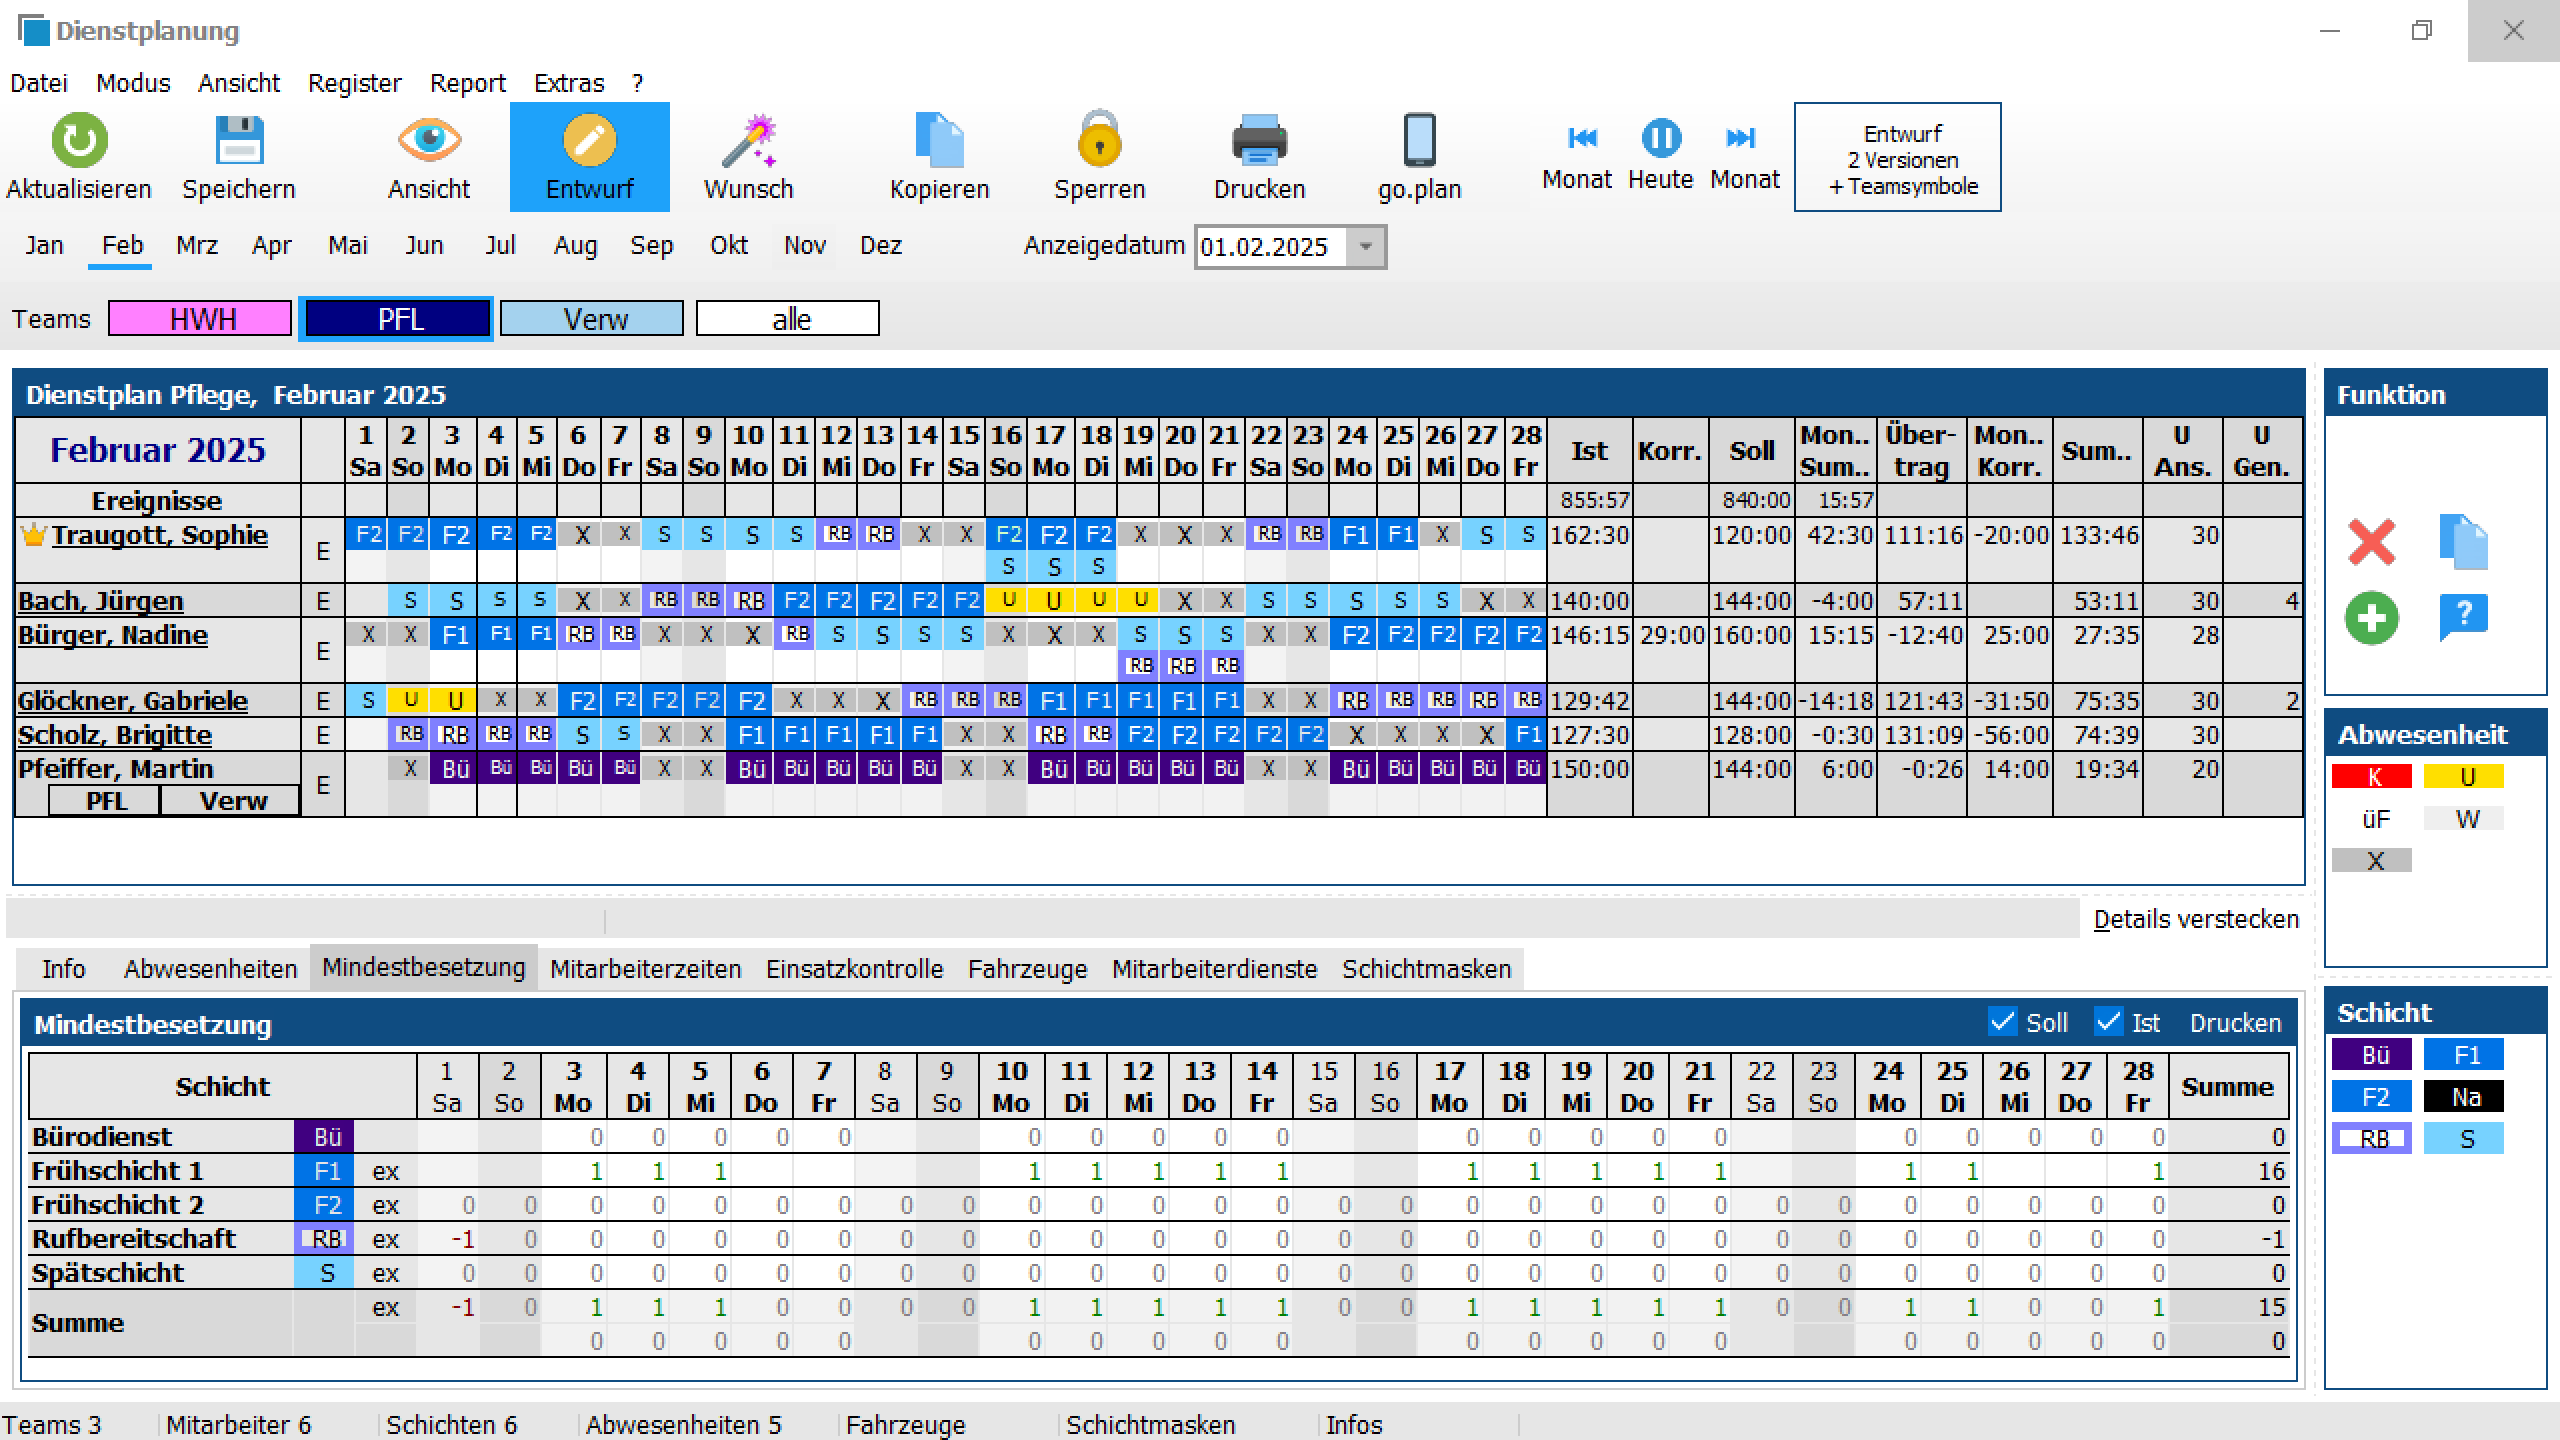The height and width of the screenshot is (1440, 2560).
Task: Click the Drucken (print) icon
Action: pyautogui.click(x=1261, y=139)
